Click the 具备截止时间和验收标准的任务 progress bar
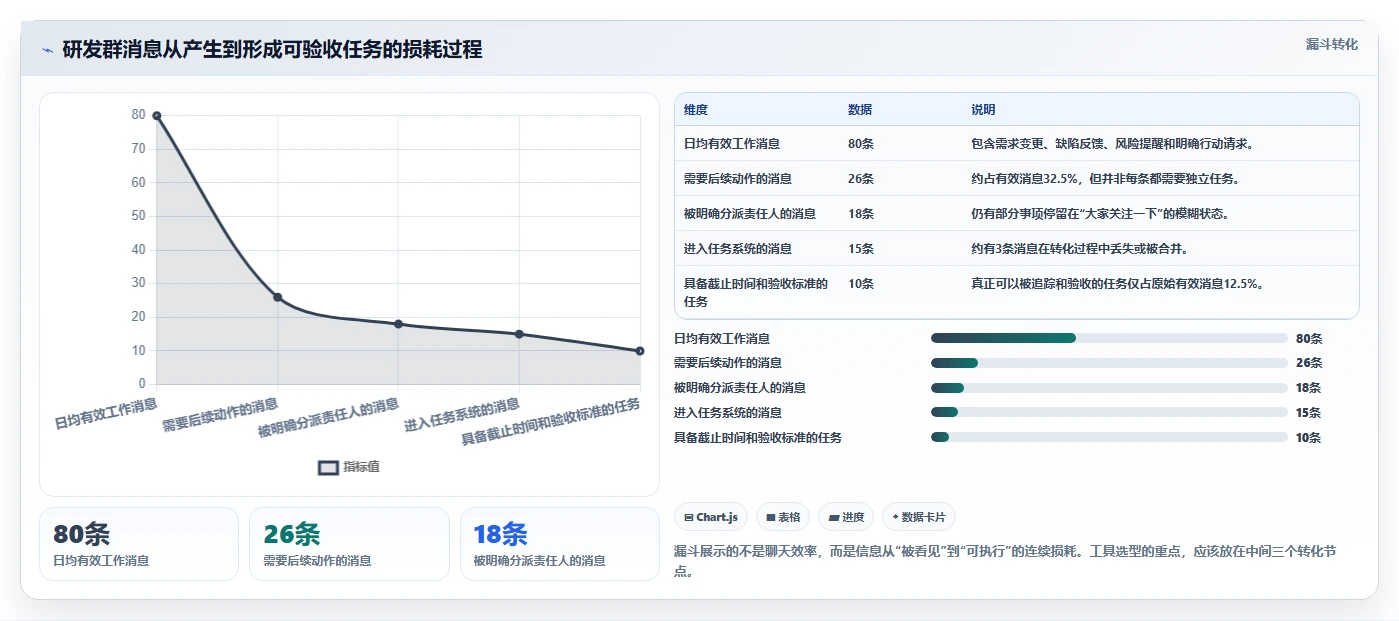Viewport: 1399px width, 621px height. (x=1109, y=438)
